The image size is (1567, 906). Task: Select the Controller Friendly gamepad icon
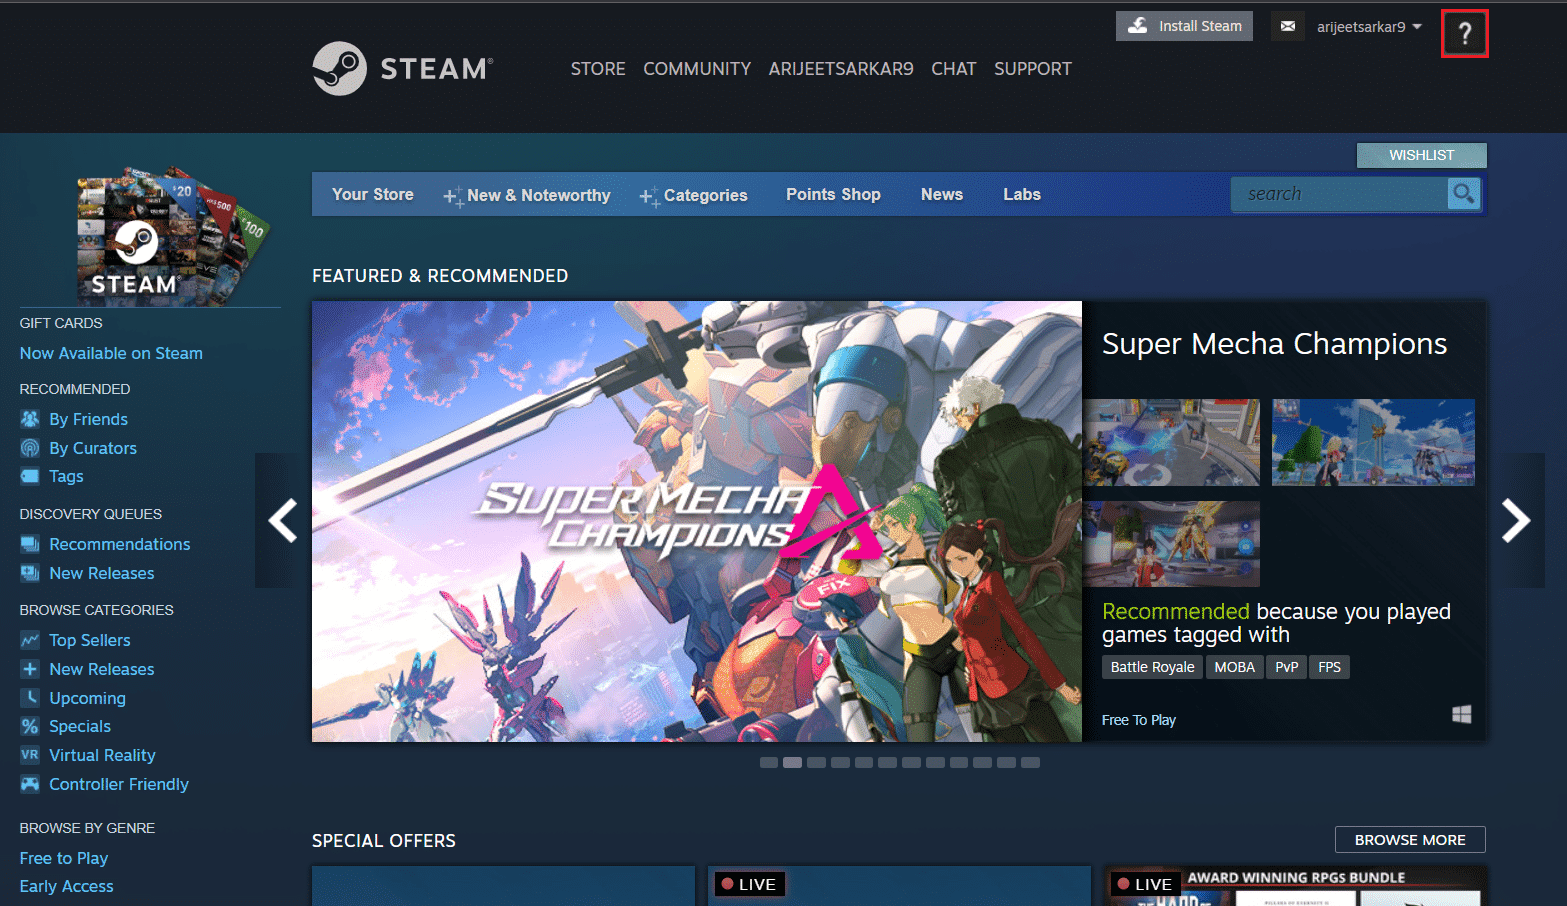click(x=31, y=784)
